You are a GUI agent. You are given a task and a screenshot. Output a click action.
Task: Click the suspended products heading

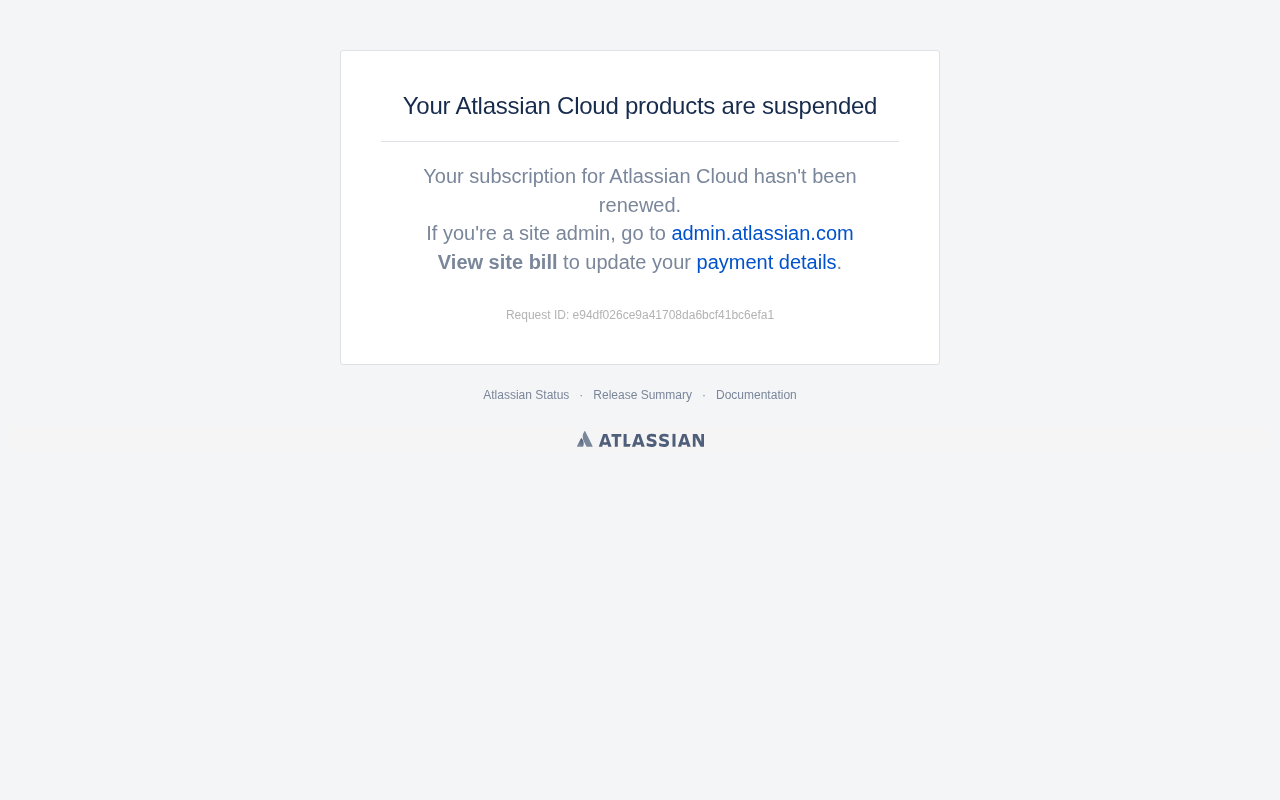click(x=640, y=106)
